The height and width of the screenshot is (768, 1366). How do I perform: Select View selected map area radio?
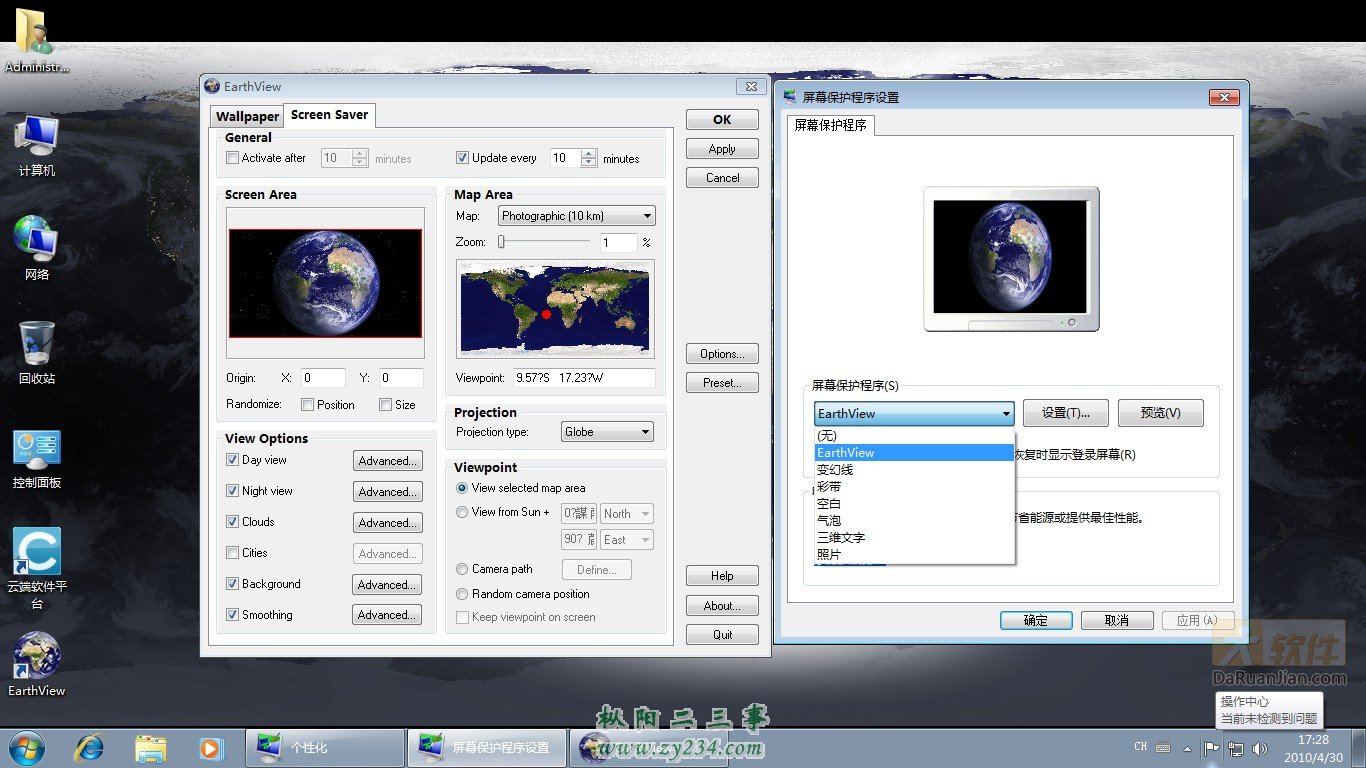[462, 488]
